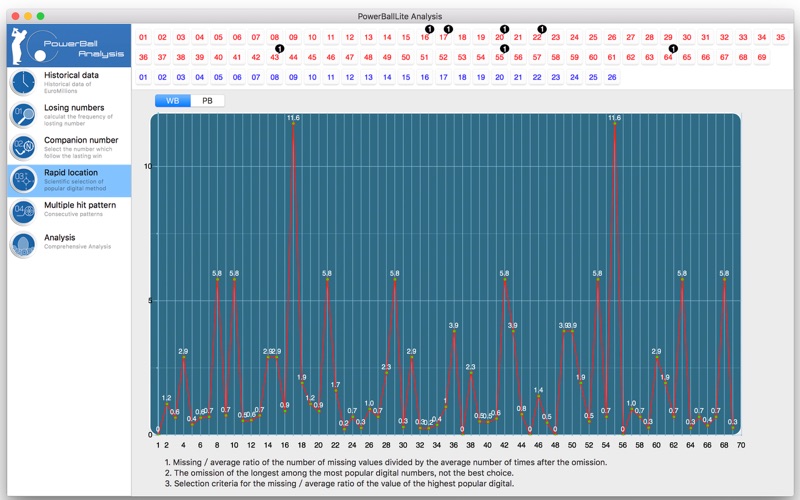Select red number 35 button

781,37
